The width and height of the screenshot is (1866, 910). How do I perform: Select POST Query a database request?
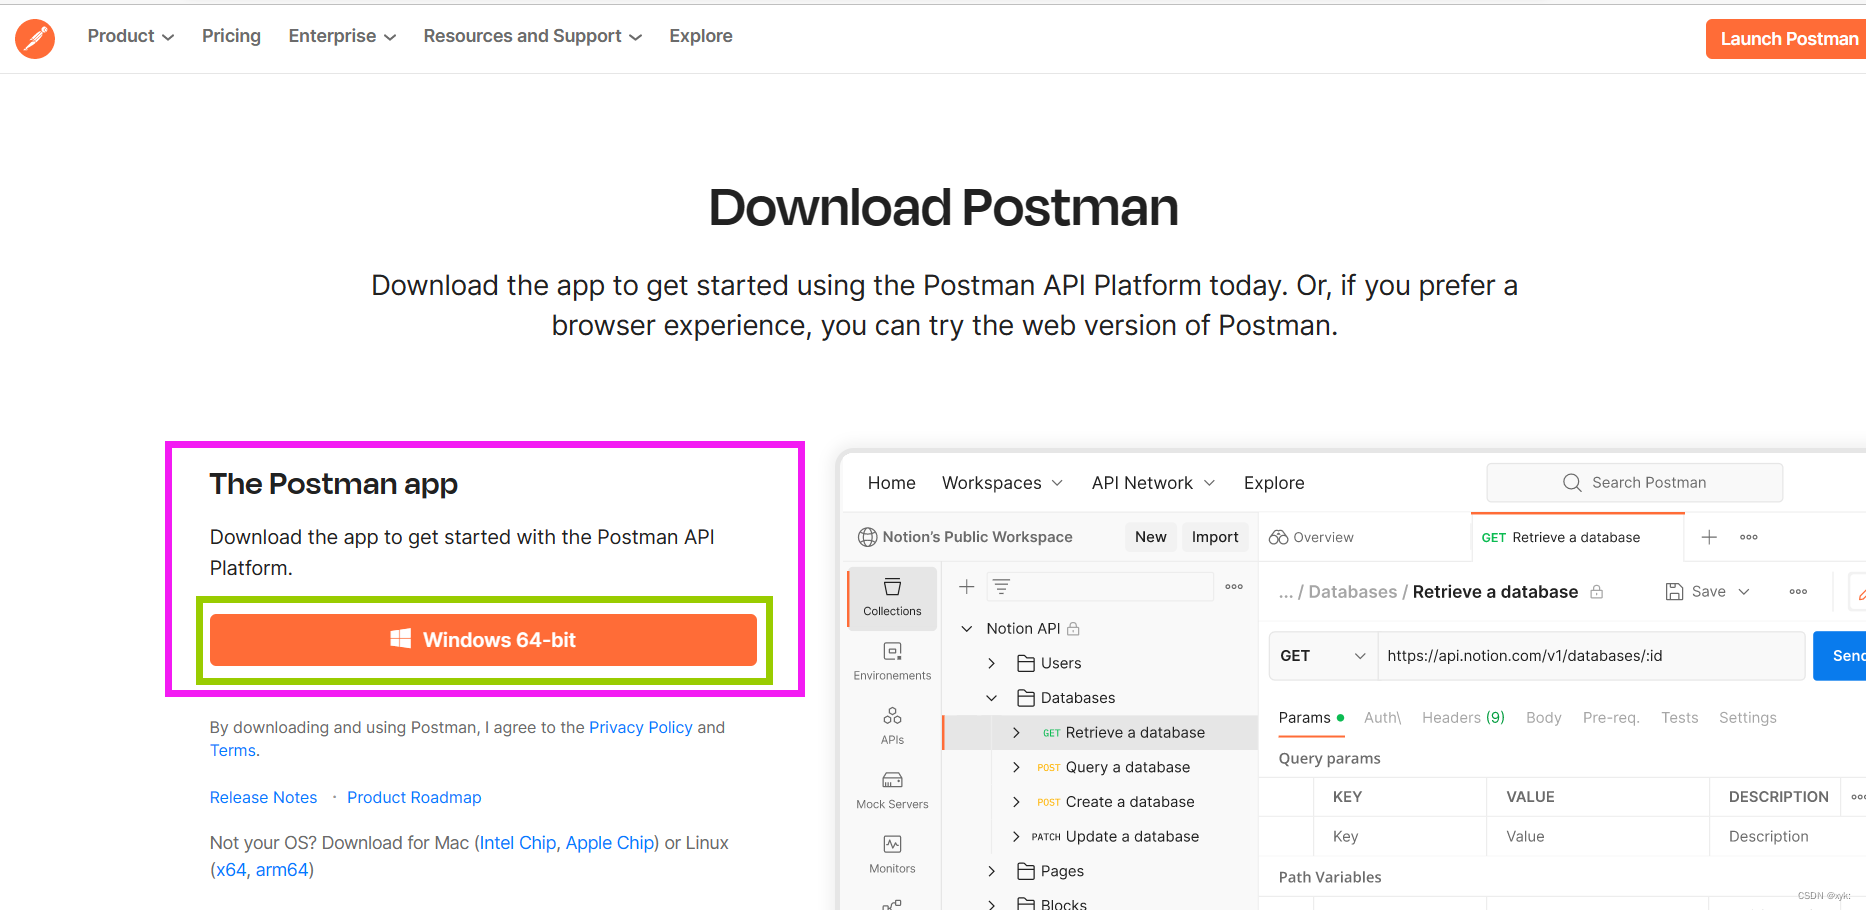(1113, 767)
